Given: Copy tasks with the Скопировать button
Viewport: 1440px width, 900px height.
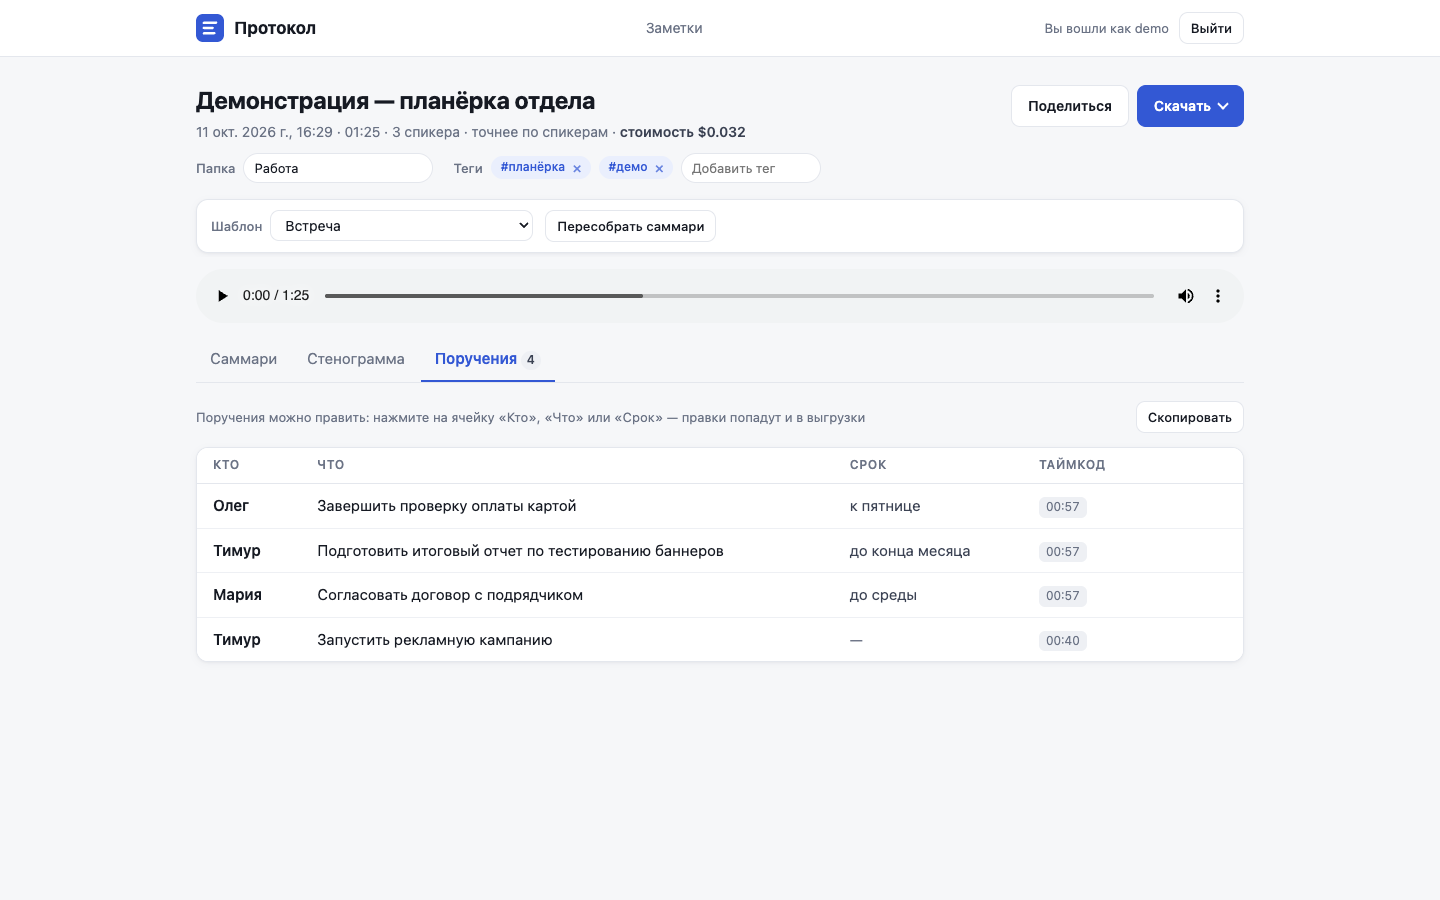Looking at the screenshot, I should coord(1190,417).
